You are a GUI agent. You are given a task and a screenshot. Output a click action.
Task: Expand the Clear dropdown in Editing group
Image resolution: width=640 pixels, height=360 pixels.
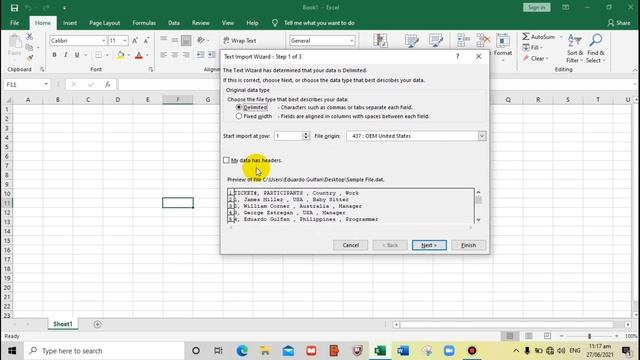(547, 59)
